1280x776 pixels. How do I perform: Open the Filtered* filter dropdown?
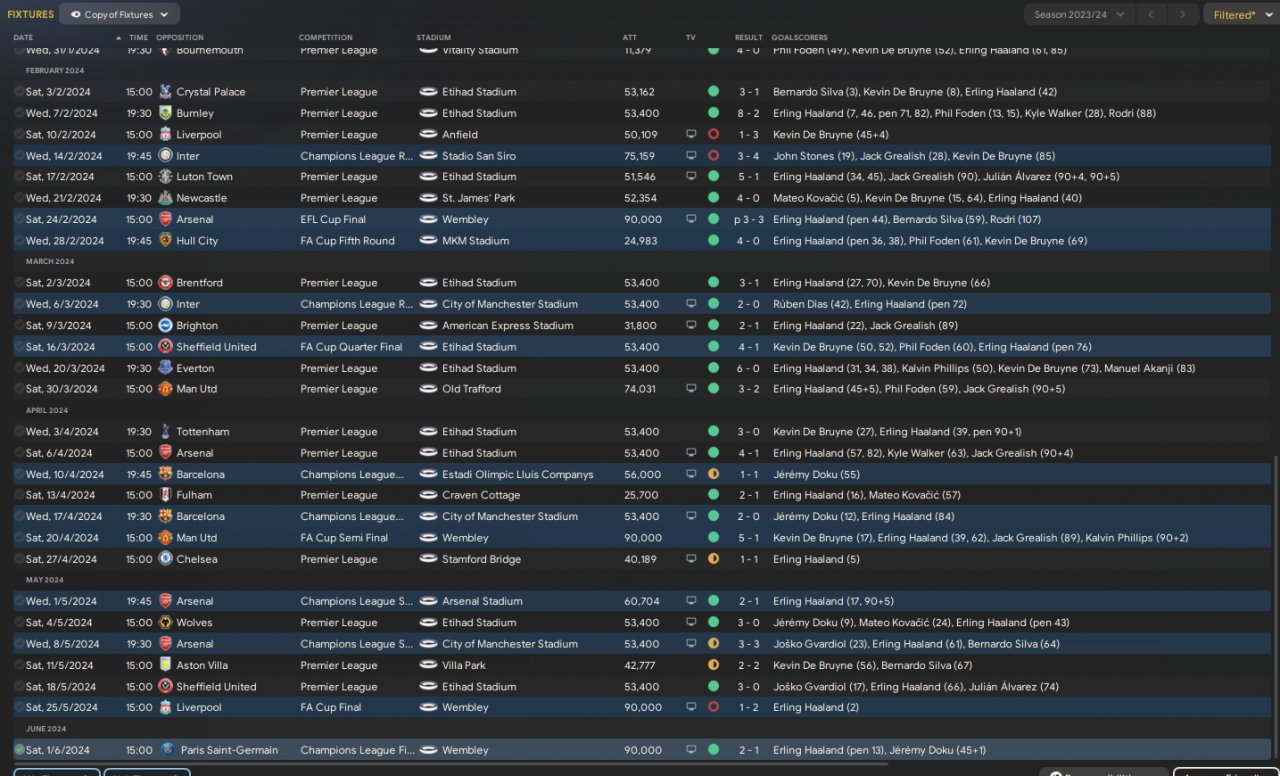[x=1241, y=15]
